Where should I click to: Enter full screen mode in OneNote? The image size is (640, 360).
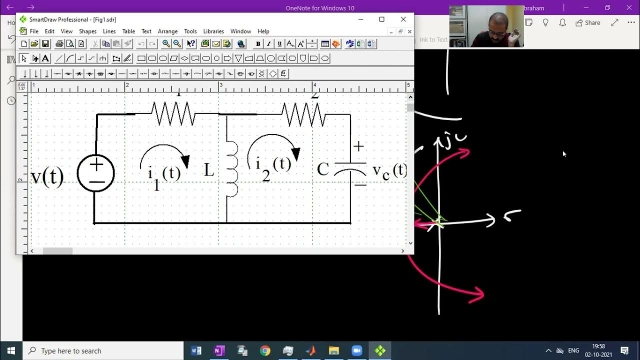615,23
